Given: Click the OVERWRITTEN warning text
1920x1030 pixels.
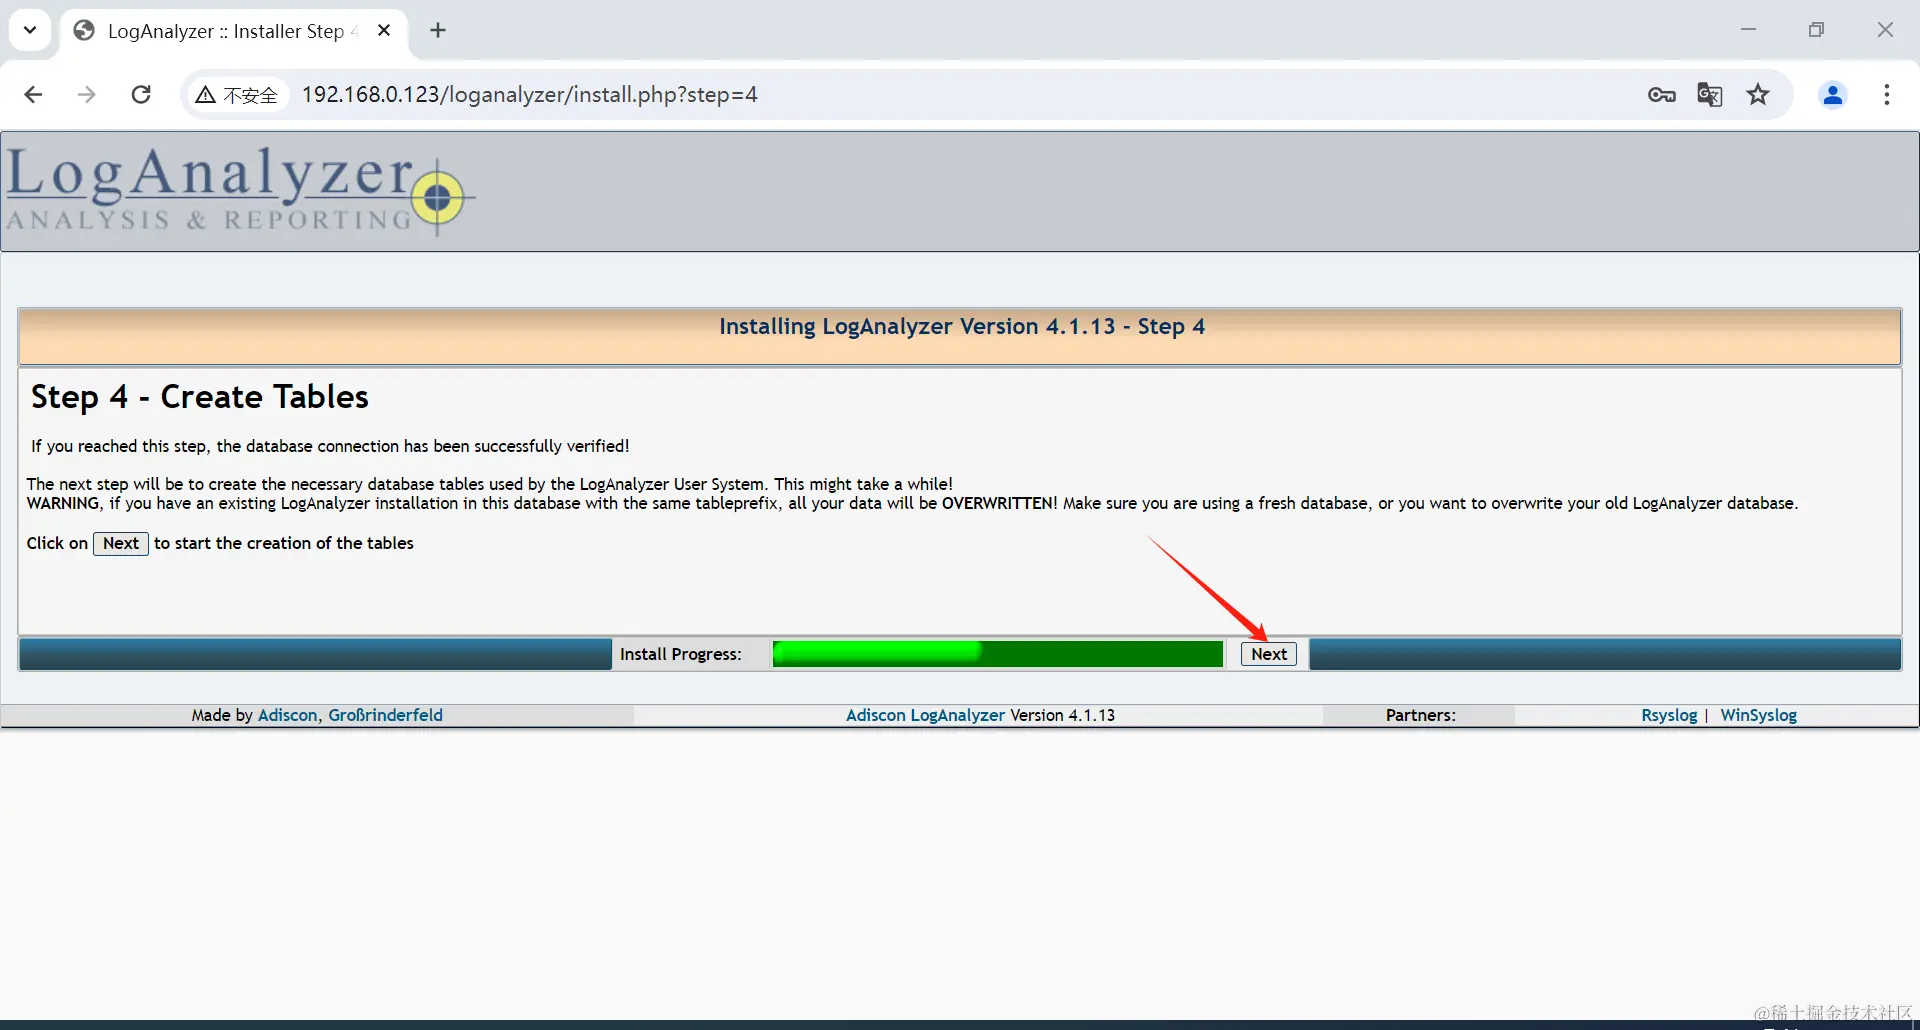Looking at the screenshot, I should coord(999,504).
